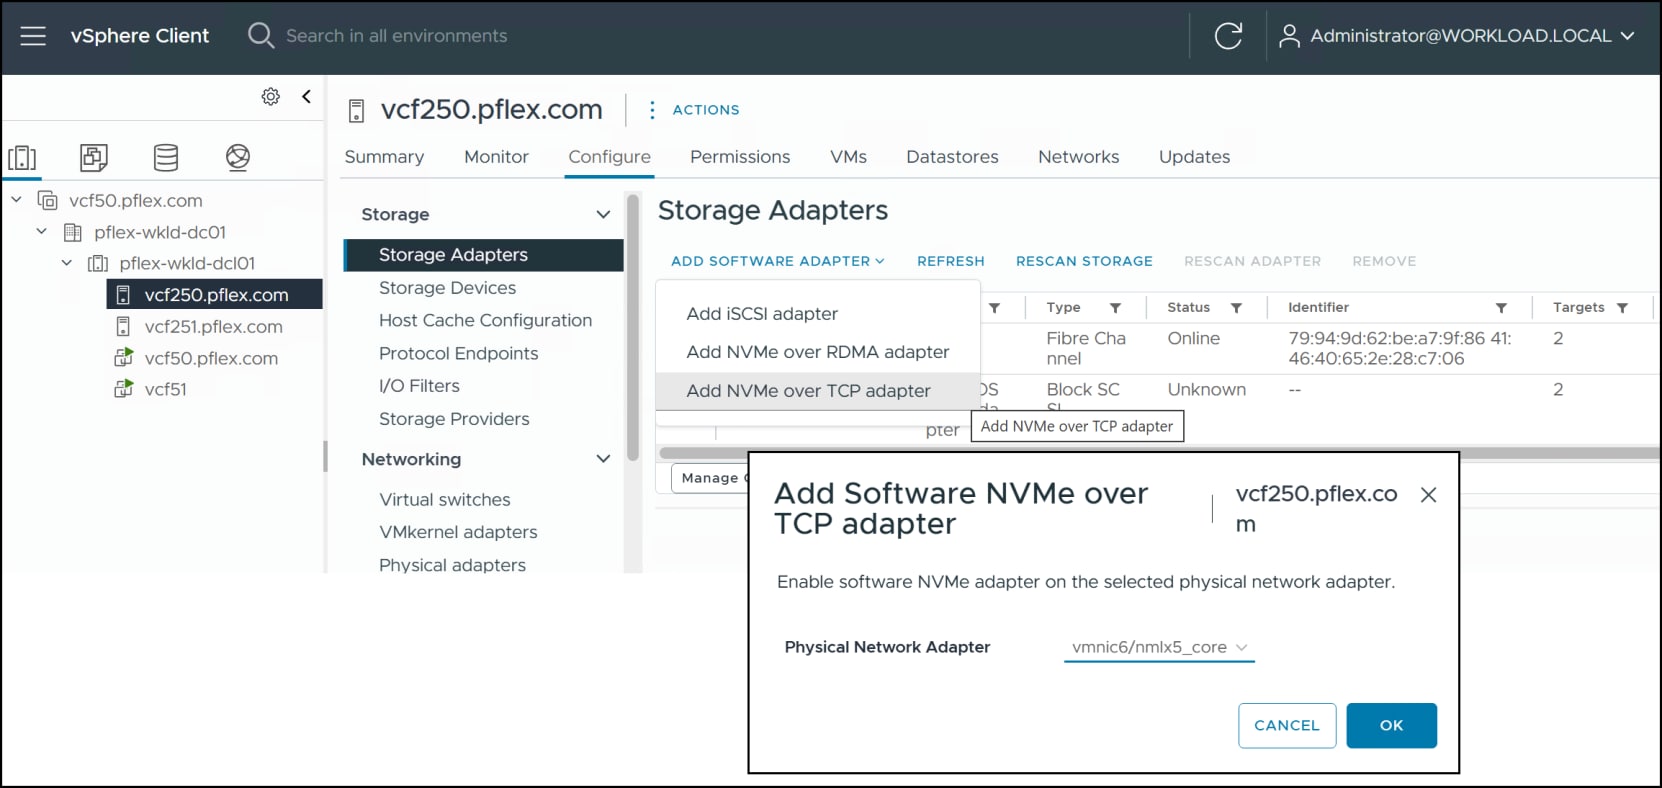Select the vcf51 virtual machine in the tree

click(165, 390)
